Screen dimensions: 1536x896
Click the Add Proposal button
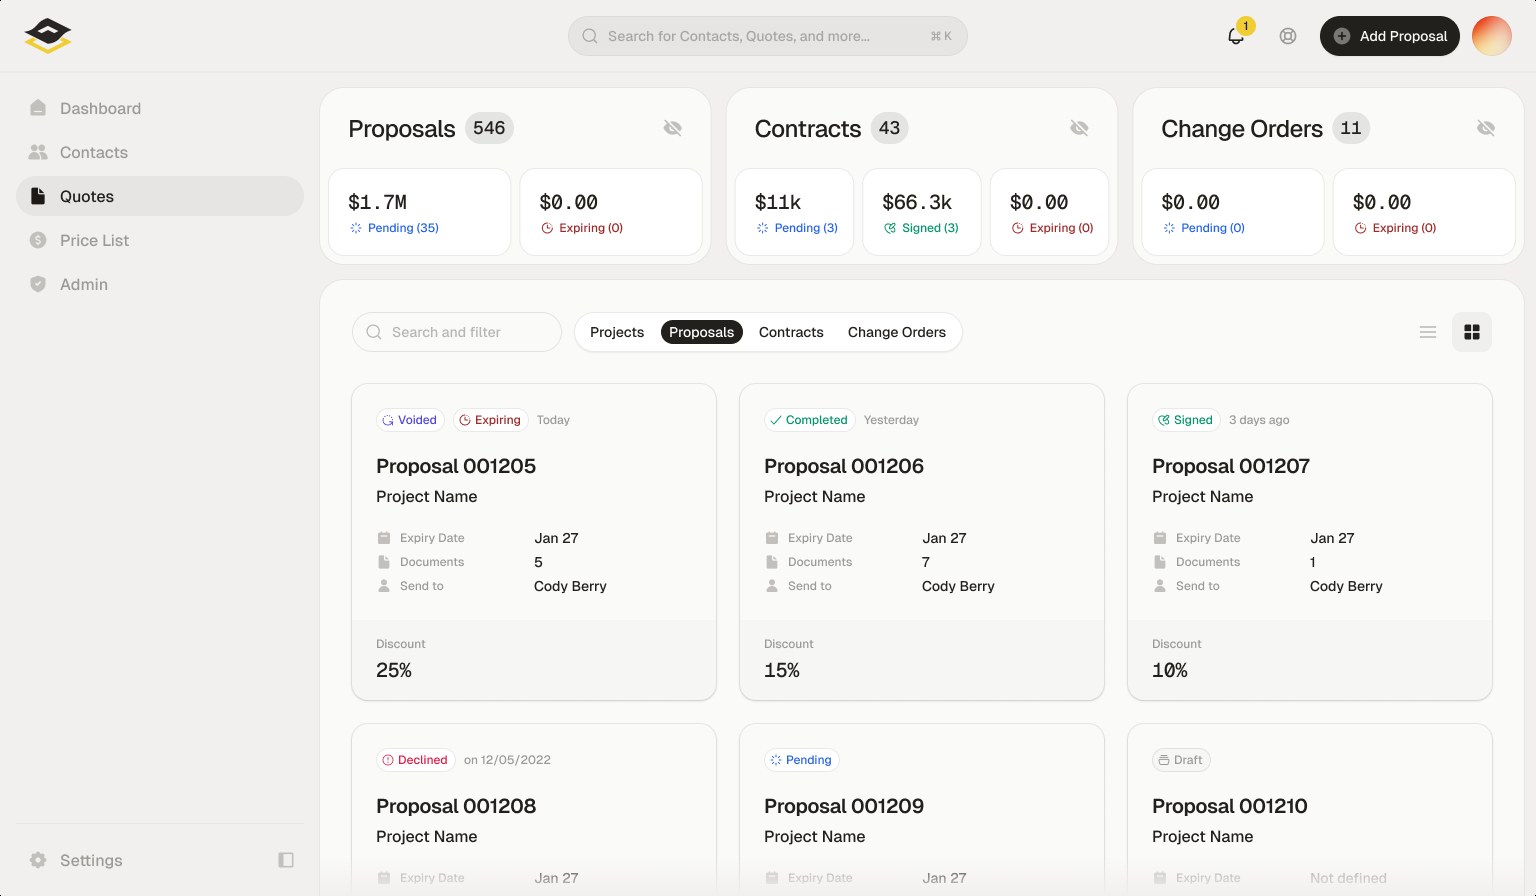click(1390, 36)
